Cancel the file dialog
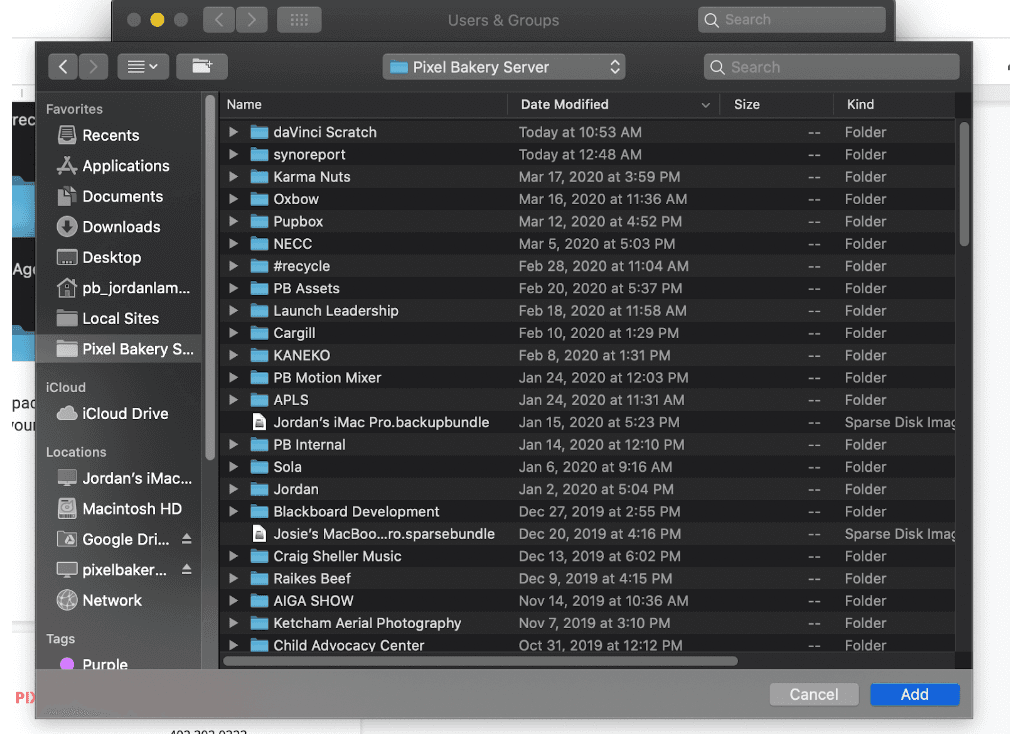This screenshot has width=1010, height=734. coord(814,694)
